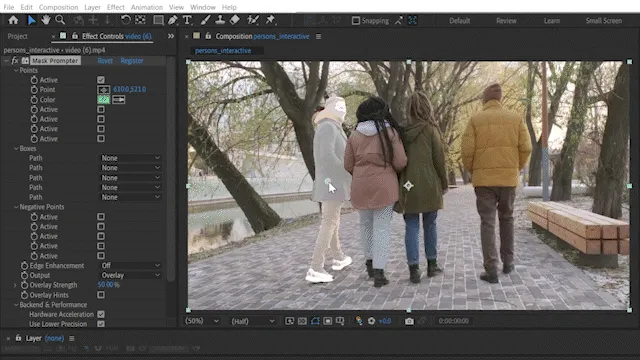
Task: Select the Puppet Pin tool
Action: tap(270, 20)
